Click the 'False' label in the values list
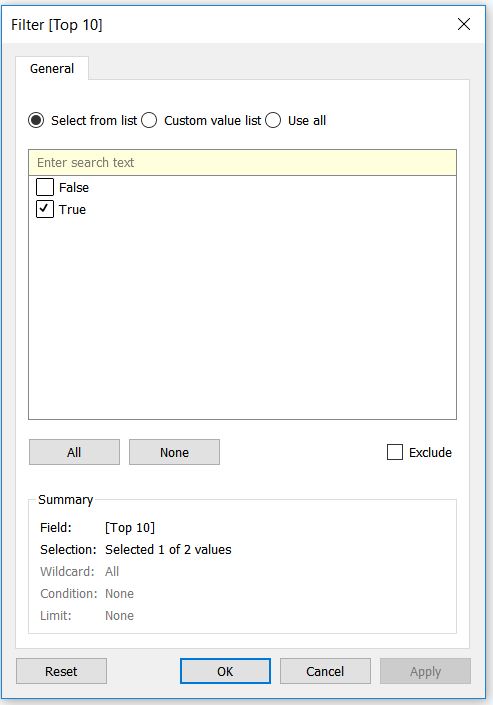Image resolution: width=493 pixels, height=705 pixels. (x=74, y=187)
